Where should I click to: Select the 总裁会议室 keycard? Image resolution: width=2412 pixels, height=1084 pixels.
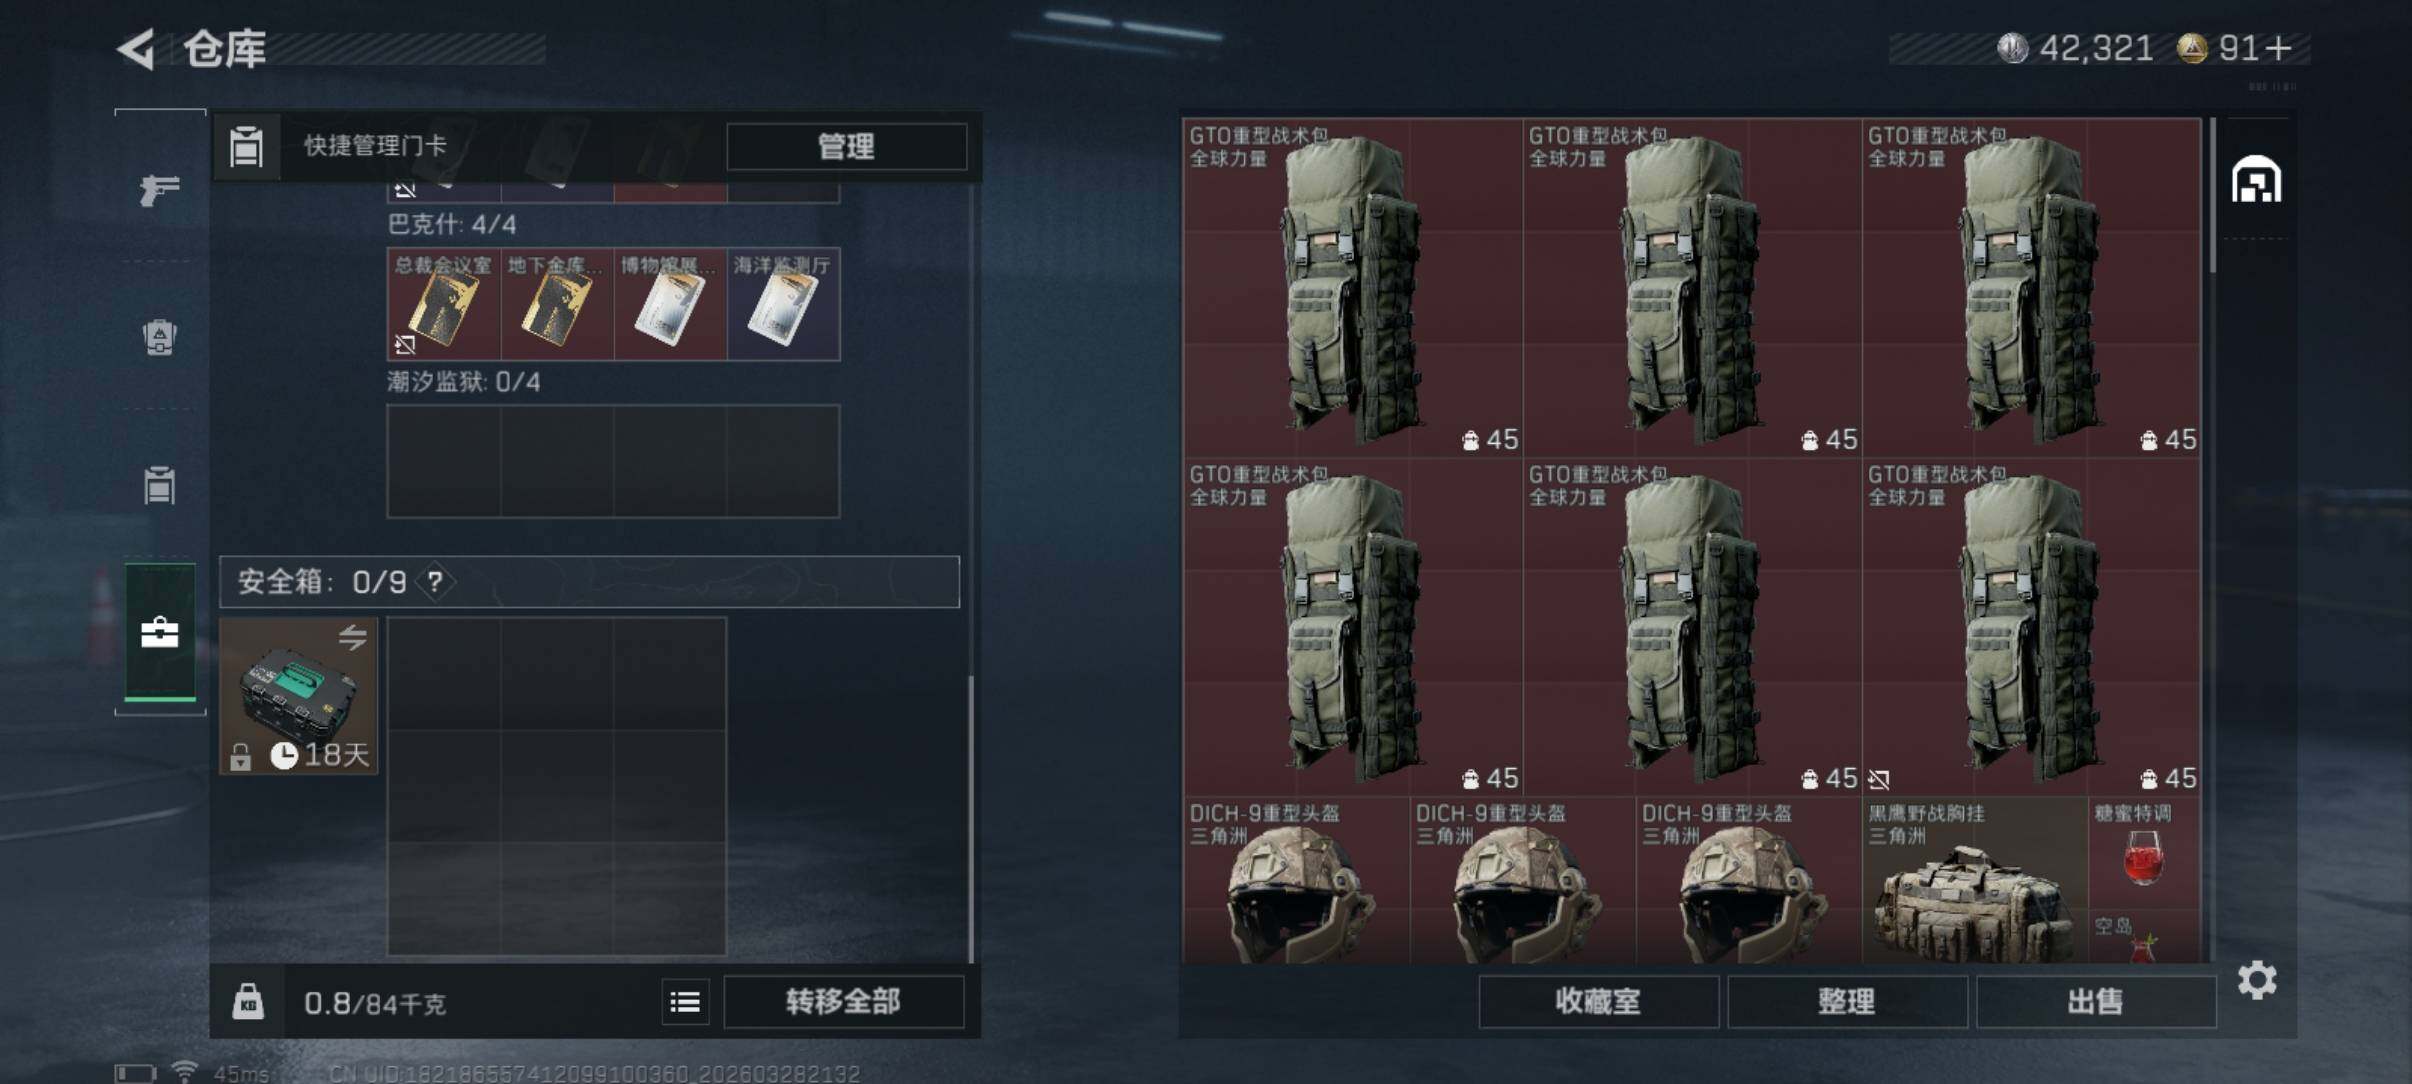point(444,304)
